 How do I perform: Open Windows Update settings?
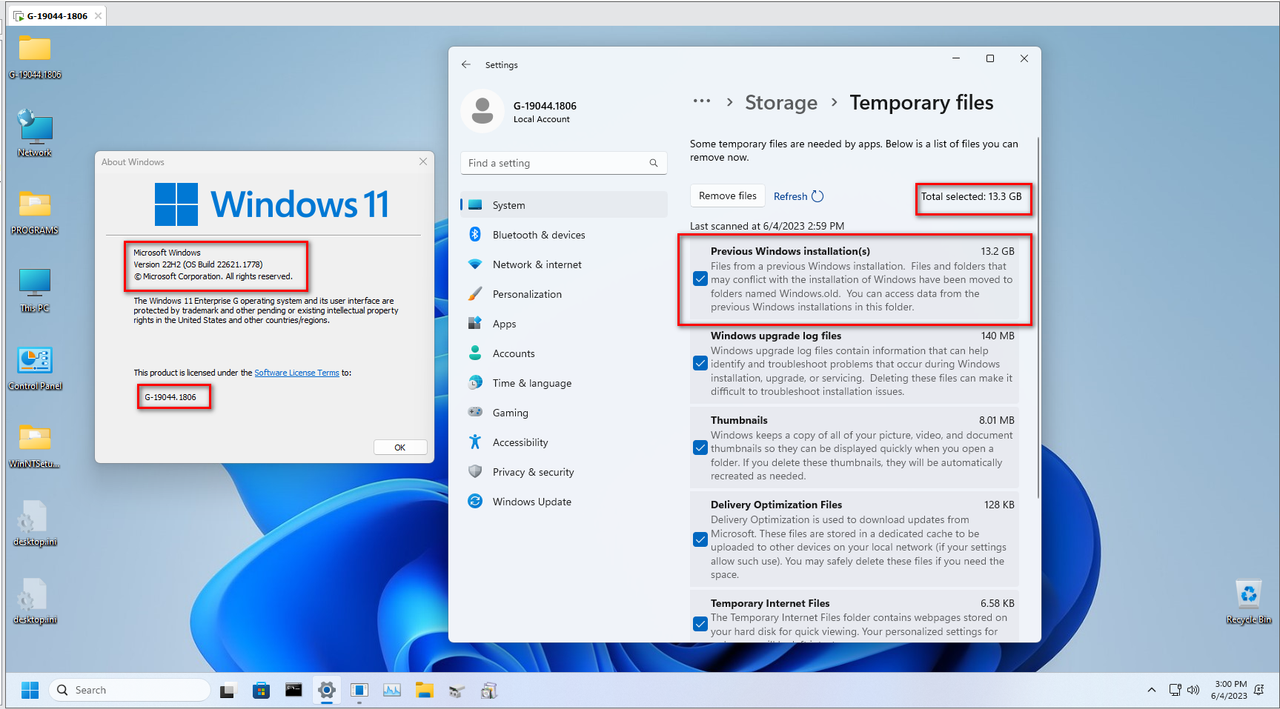click(x=564, y=501)
